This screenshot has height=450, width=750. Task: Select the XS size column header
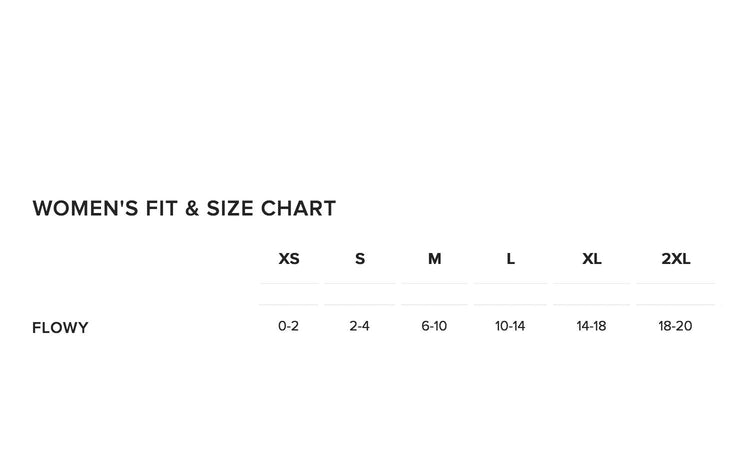click(289, 259)
